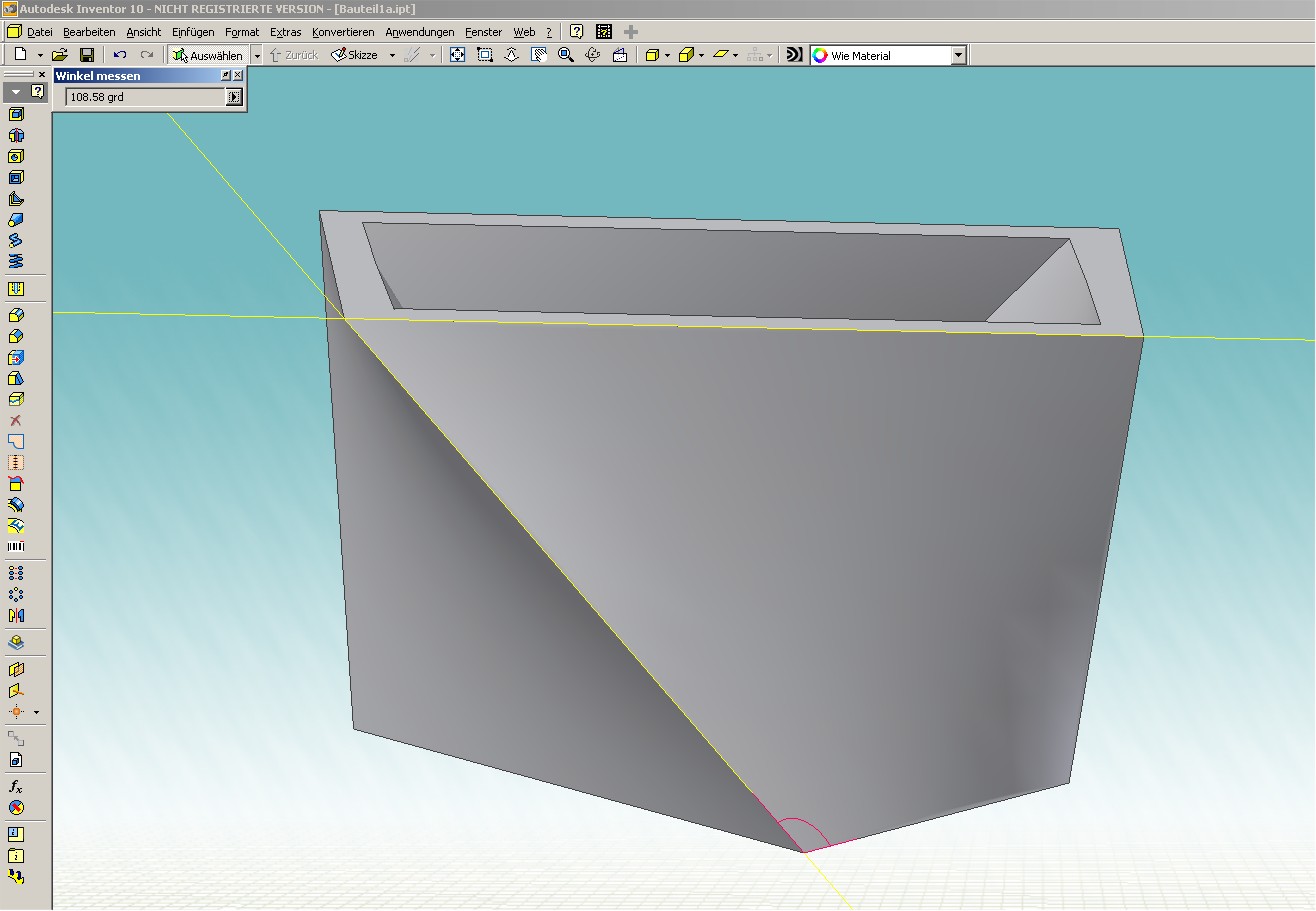1316x911 pixels.
Task: Click the Auswählen button
Action: coord(207,56)
